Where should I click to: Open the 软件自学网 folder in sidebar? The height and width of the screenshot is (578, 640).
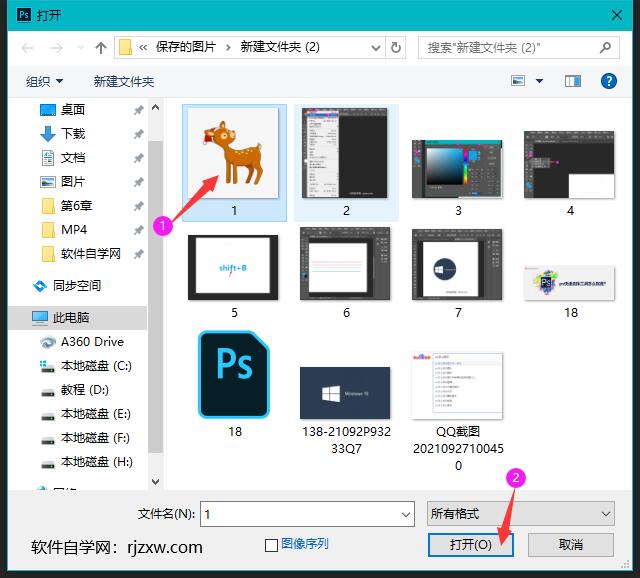[x=91, y=254]
